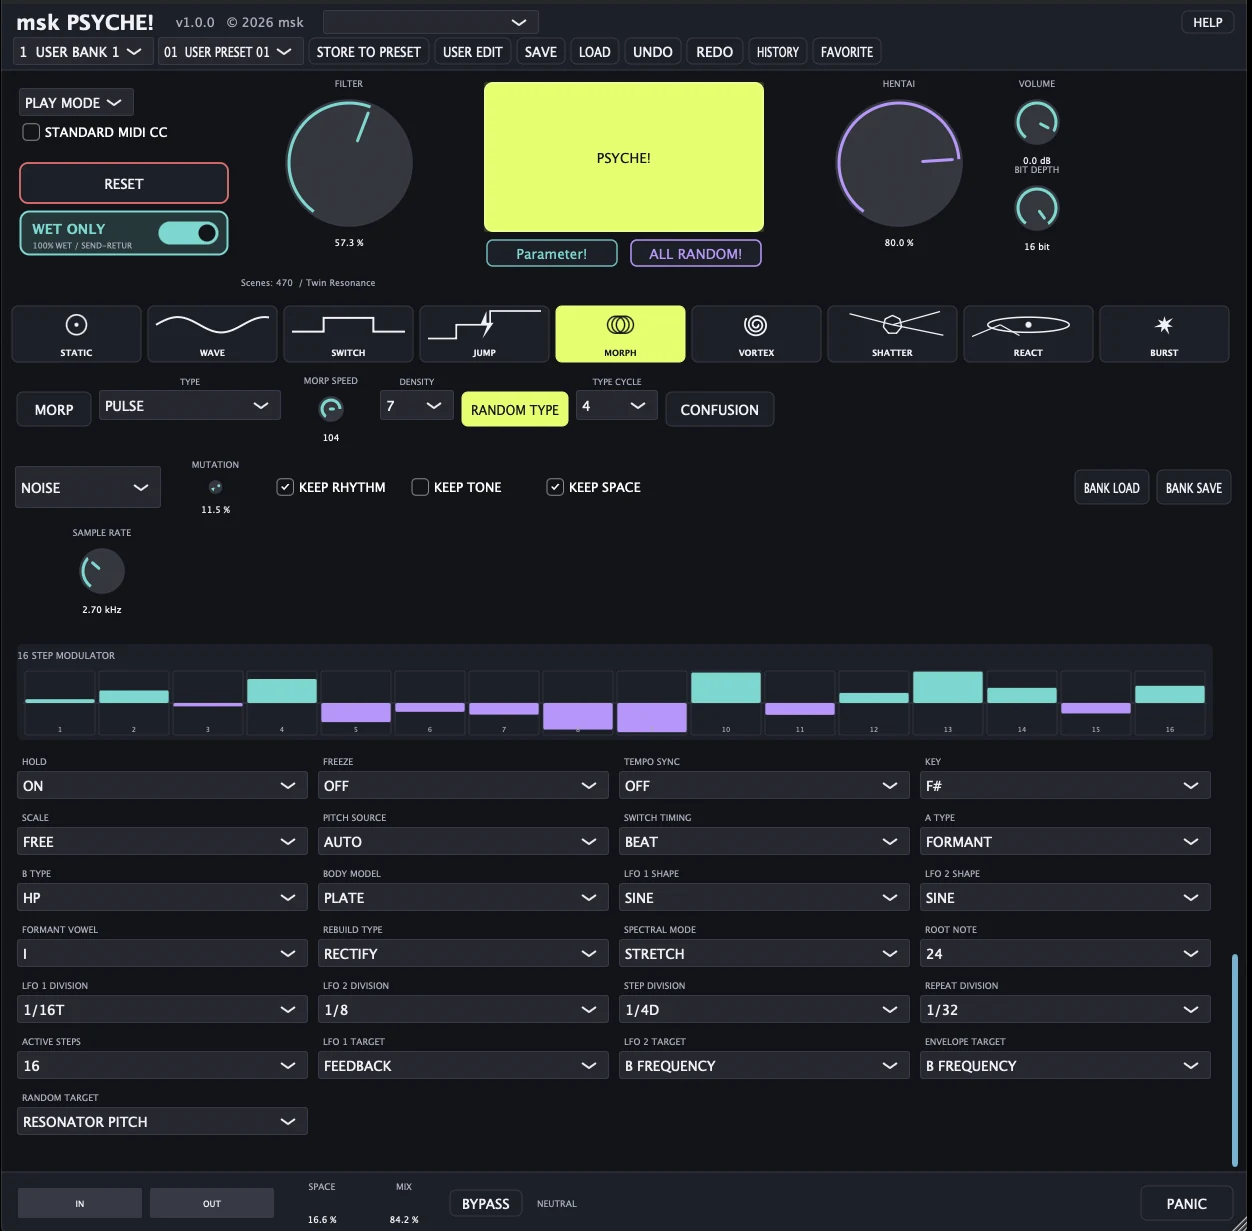Open the DENSITY dropdown
Image resolution: width=1252 pixels, height=1231 pixels.
pos(417,405)
